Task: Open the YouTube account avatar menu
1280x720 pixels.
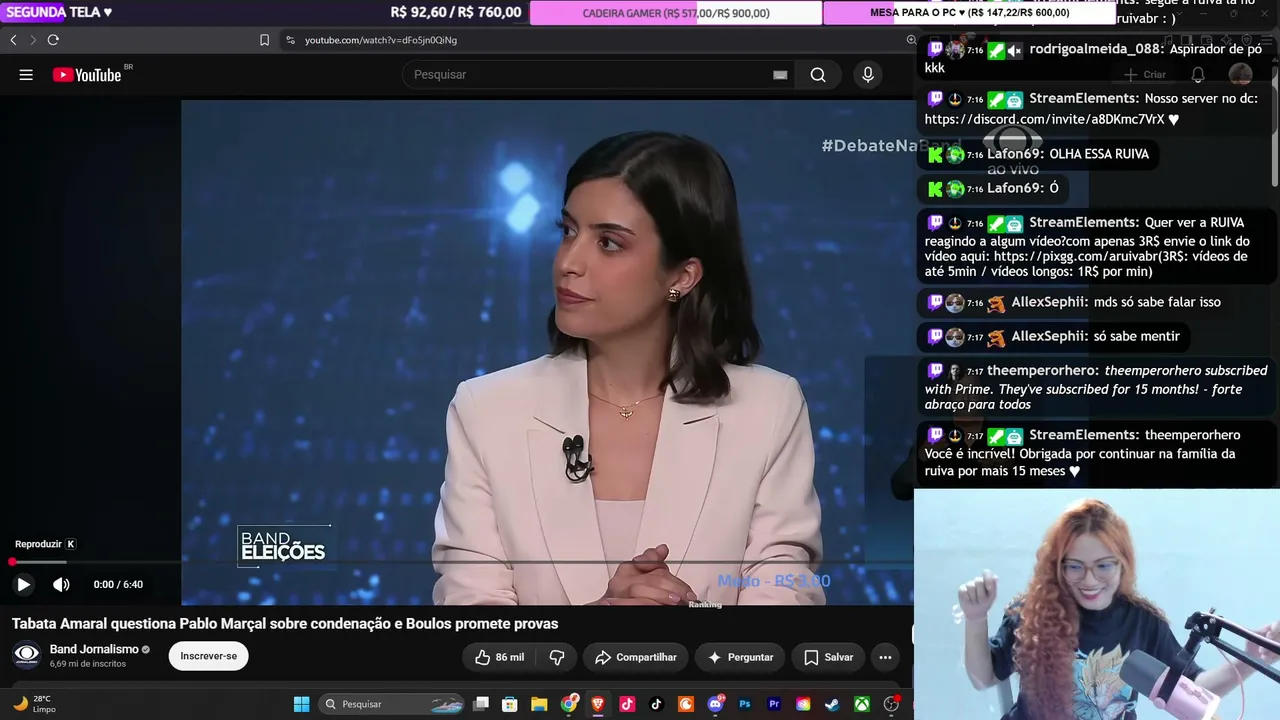Action: coord(1240,75)
